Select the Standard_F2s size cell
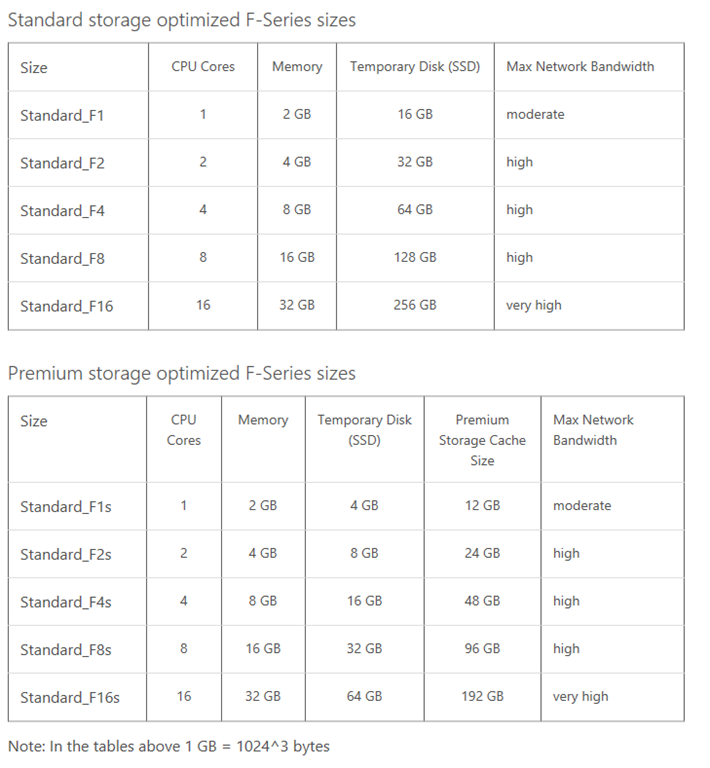The image size is (710, 768). 66,554
